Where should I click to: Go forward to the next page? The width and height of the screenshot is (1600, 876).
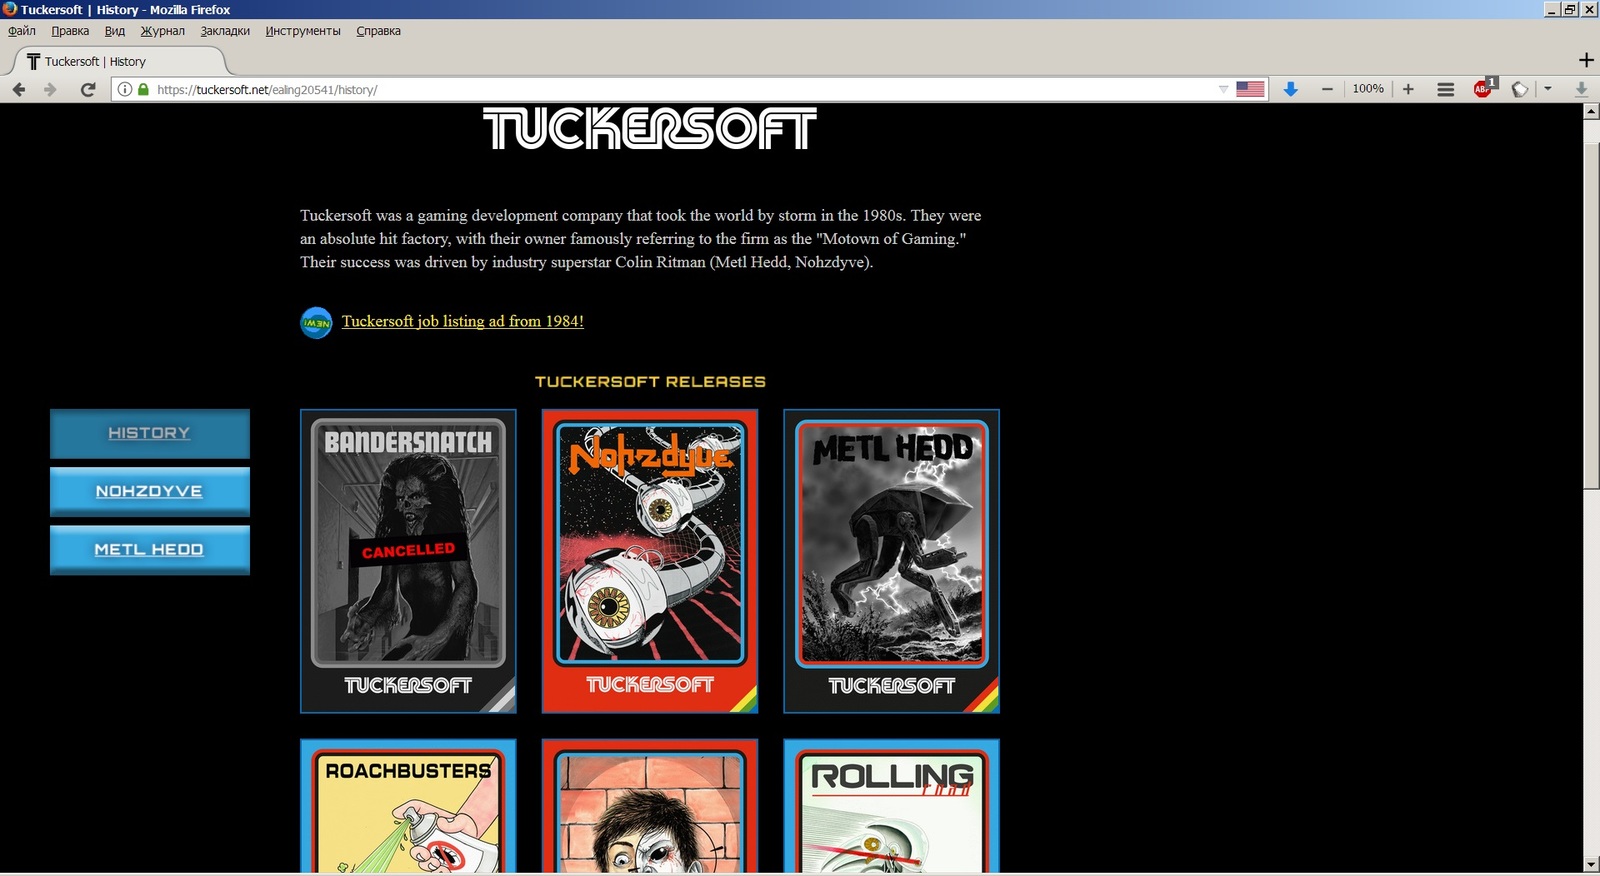click(x=50, y=89)
